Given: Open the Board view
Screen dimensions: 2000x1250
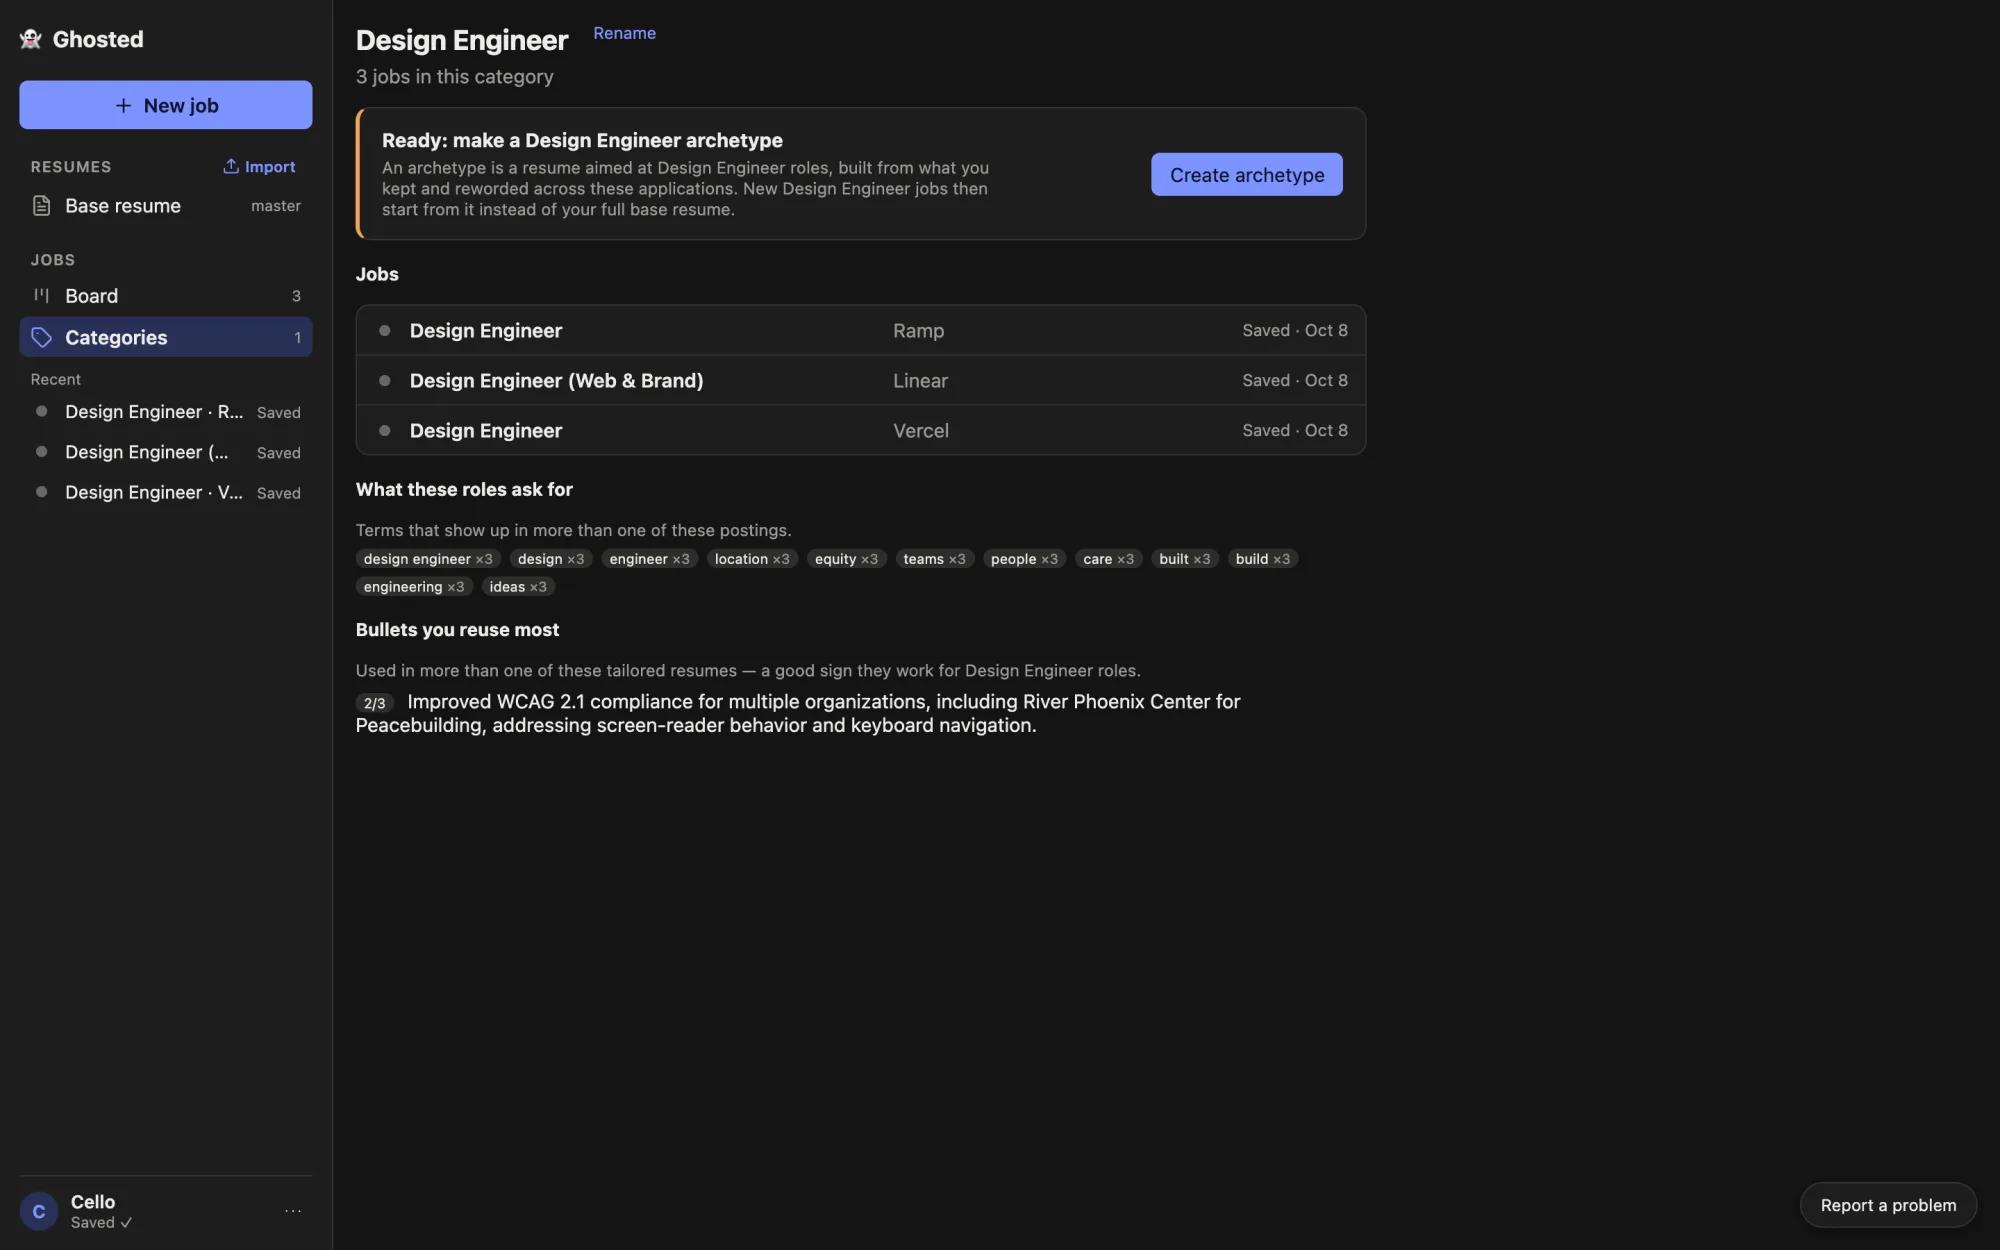Looking at the screenshot, I should click(166, 296).
